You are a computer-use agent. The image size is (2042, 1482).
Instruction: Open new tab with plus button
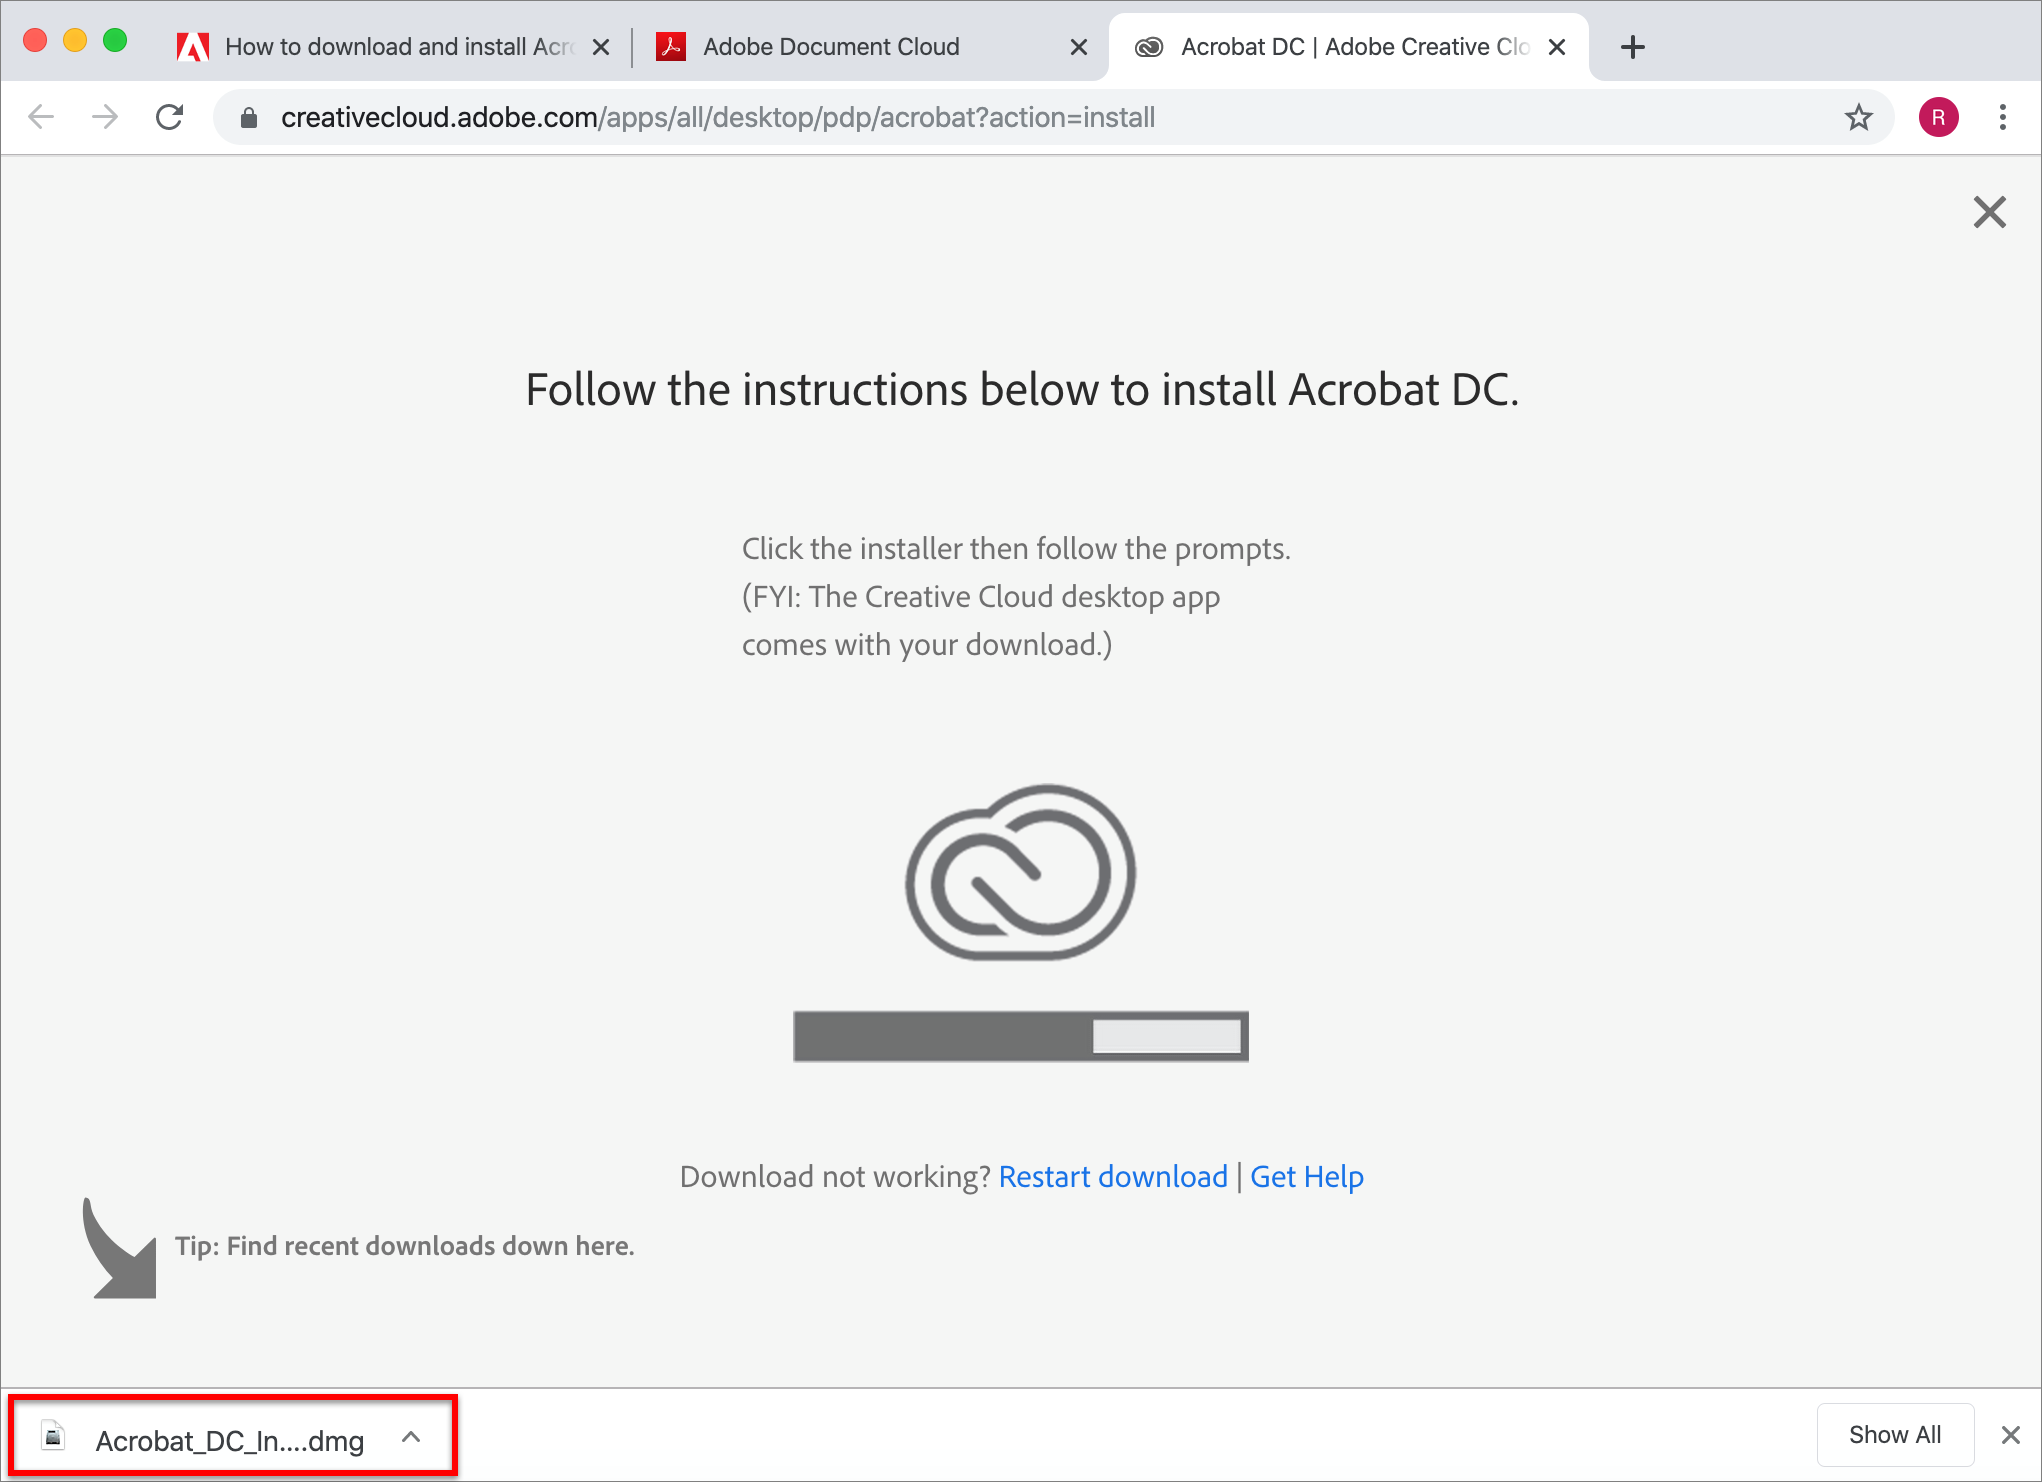tap(1633, 46)
